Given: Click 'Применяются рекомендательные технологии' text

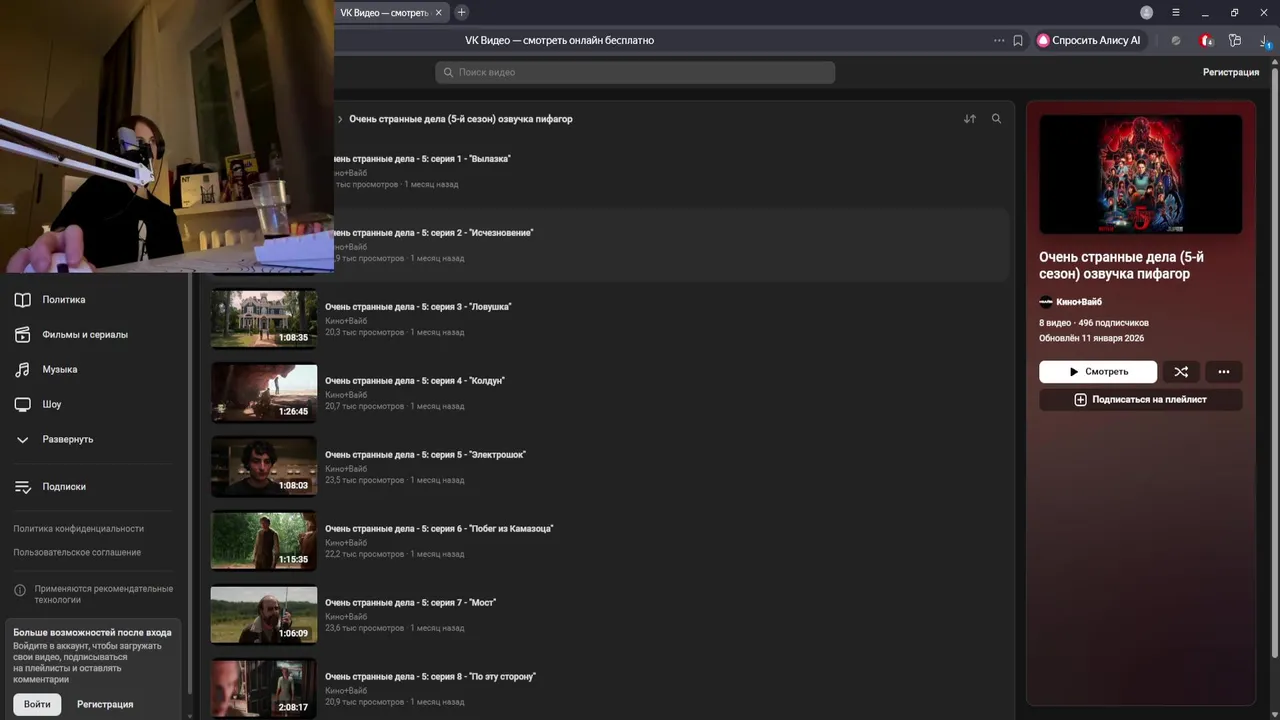Looking at the screenshot, I should pyautogui.click(x=104, y=595).
